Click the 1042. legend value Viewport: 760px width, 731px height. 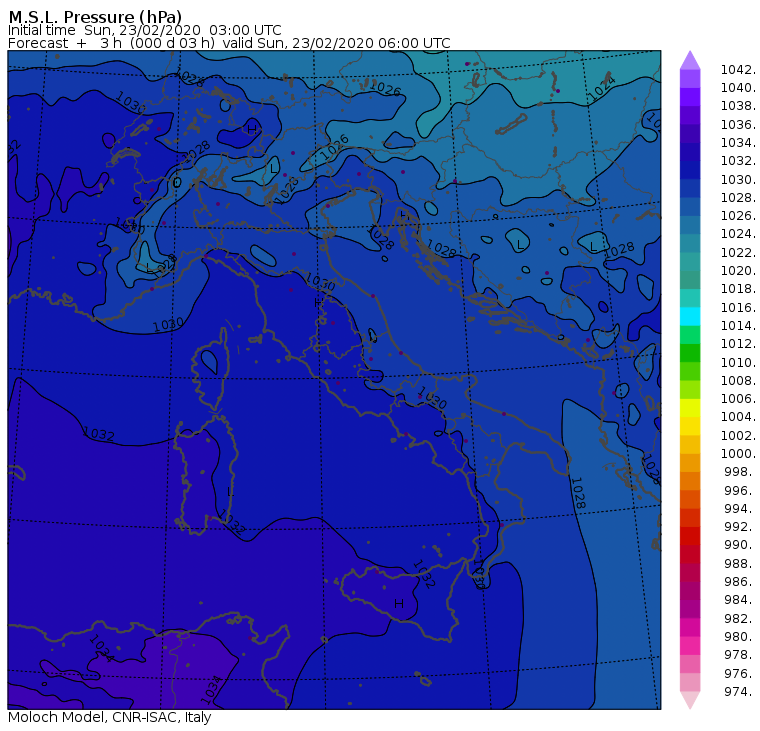point(738,70)
